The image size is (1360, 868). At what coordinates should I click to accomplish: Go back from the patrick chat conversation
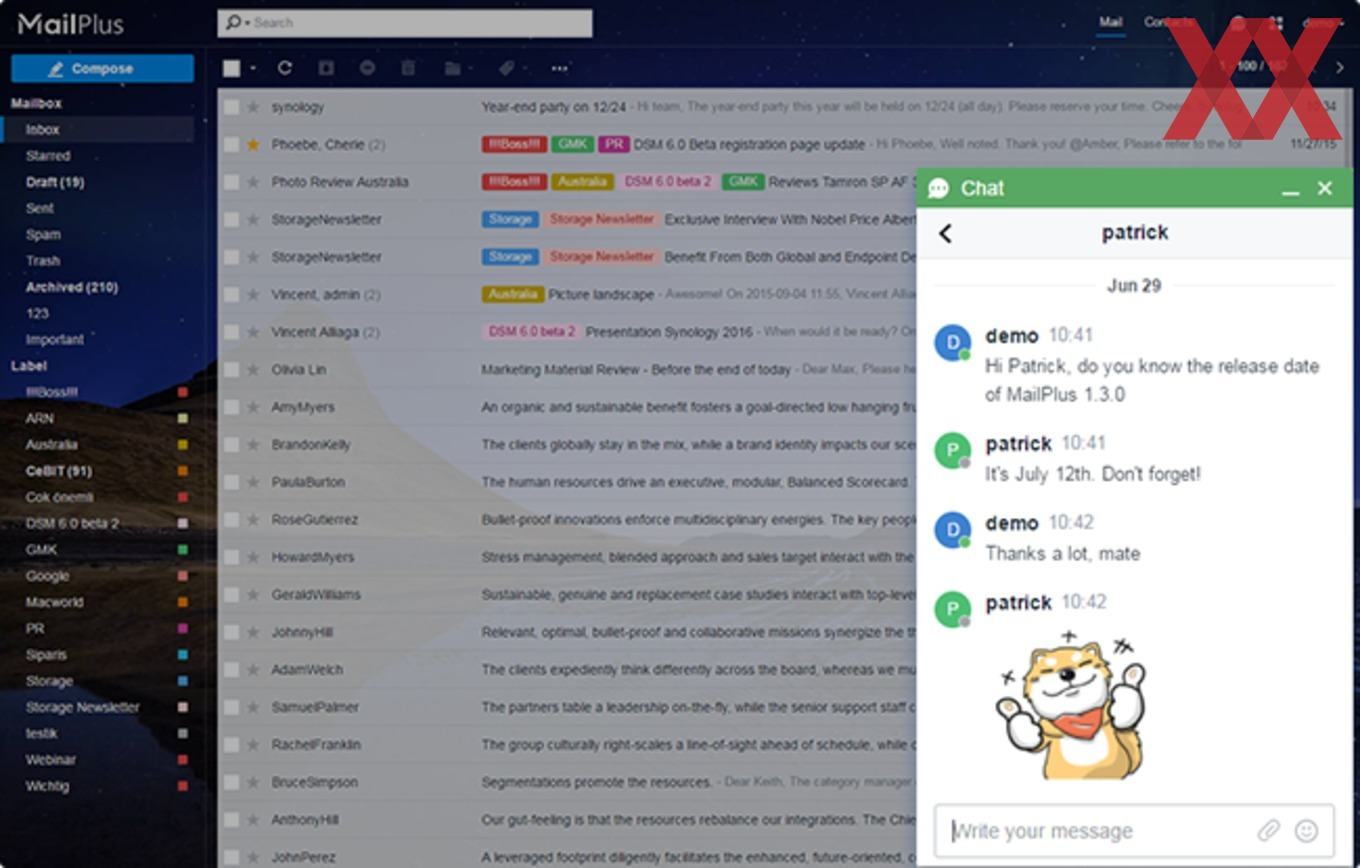[x=945, y=233]
